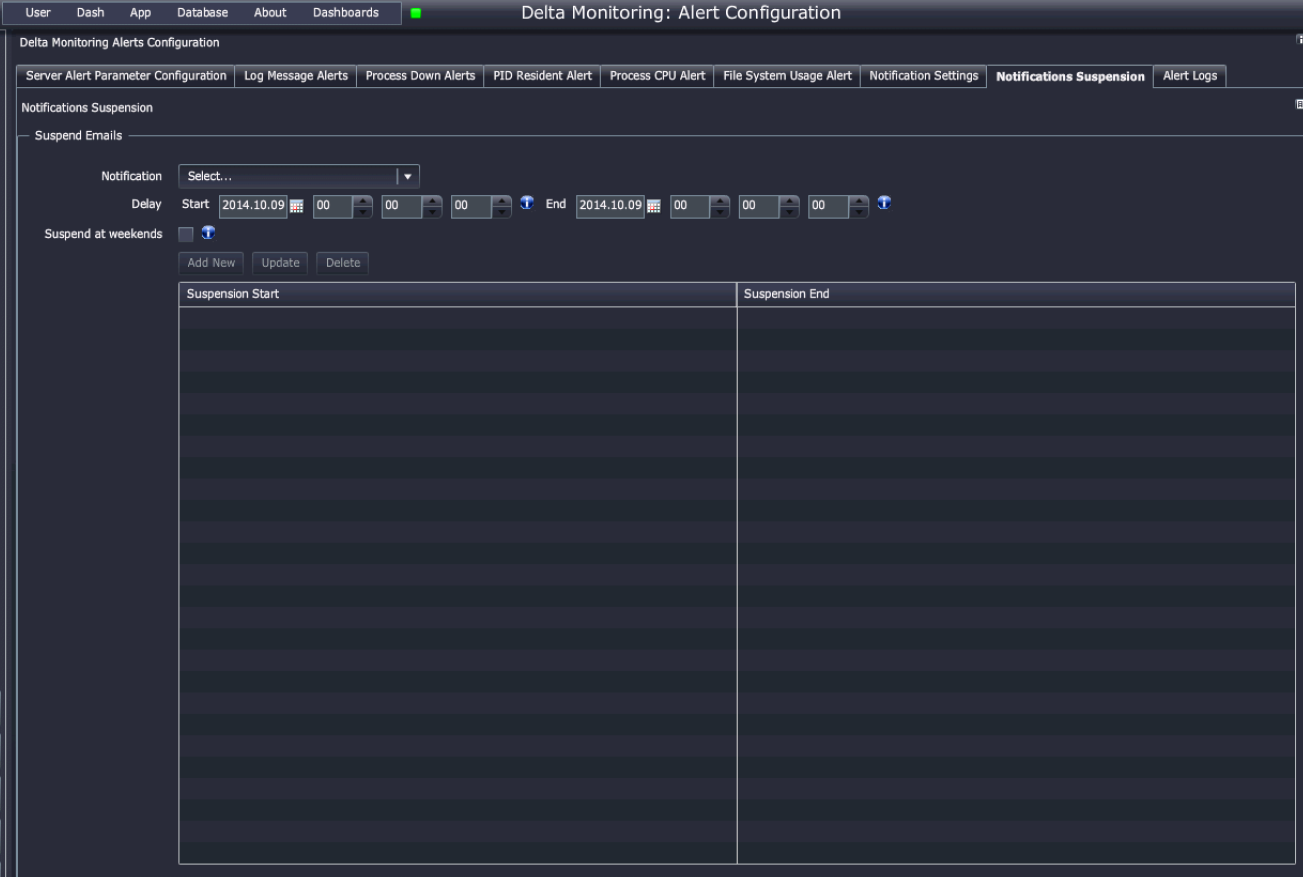Image resolution: width=1303 pixels, height=877 pixels.
Task: Sort by Suspension Start column header
Action: pos(458,294)
